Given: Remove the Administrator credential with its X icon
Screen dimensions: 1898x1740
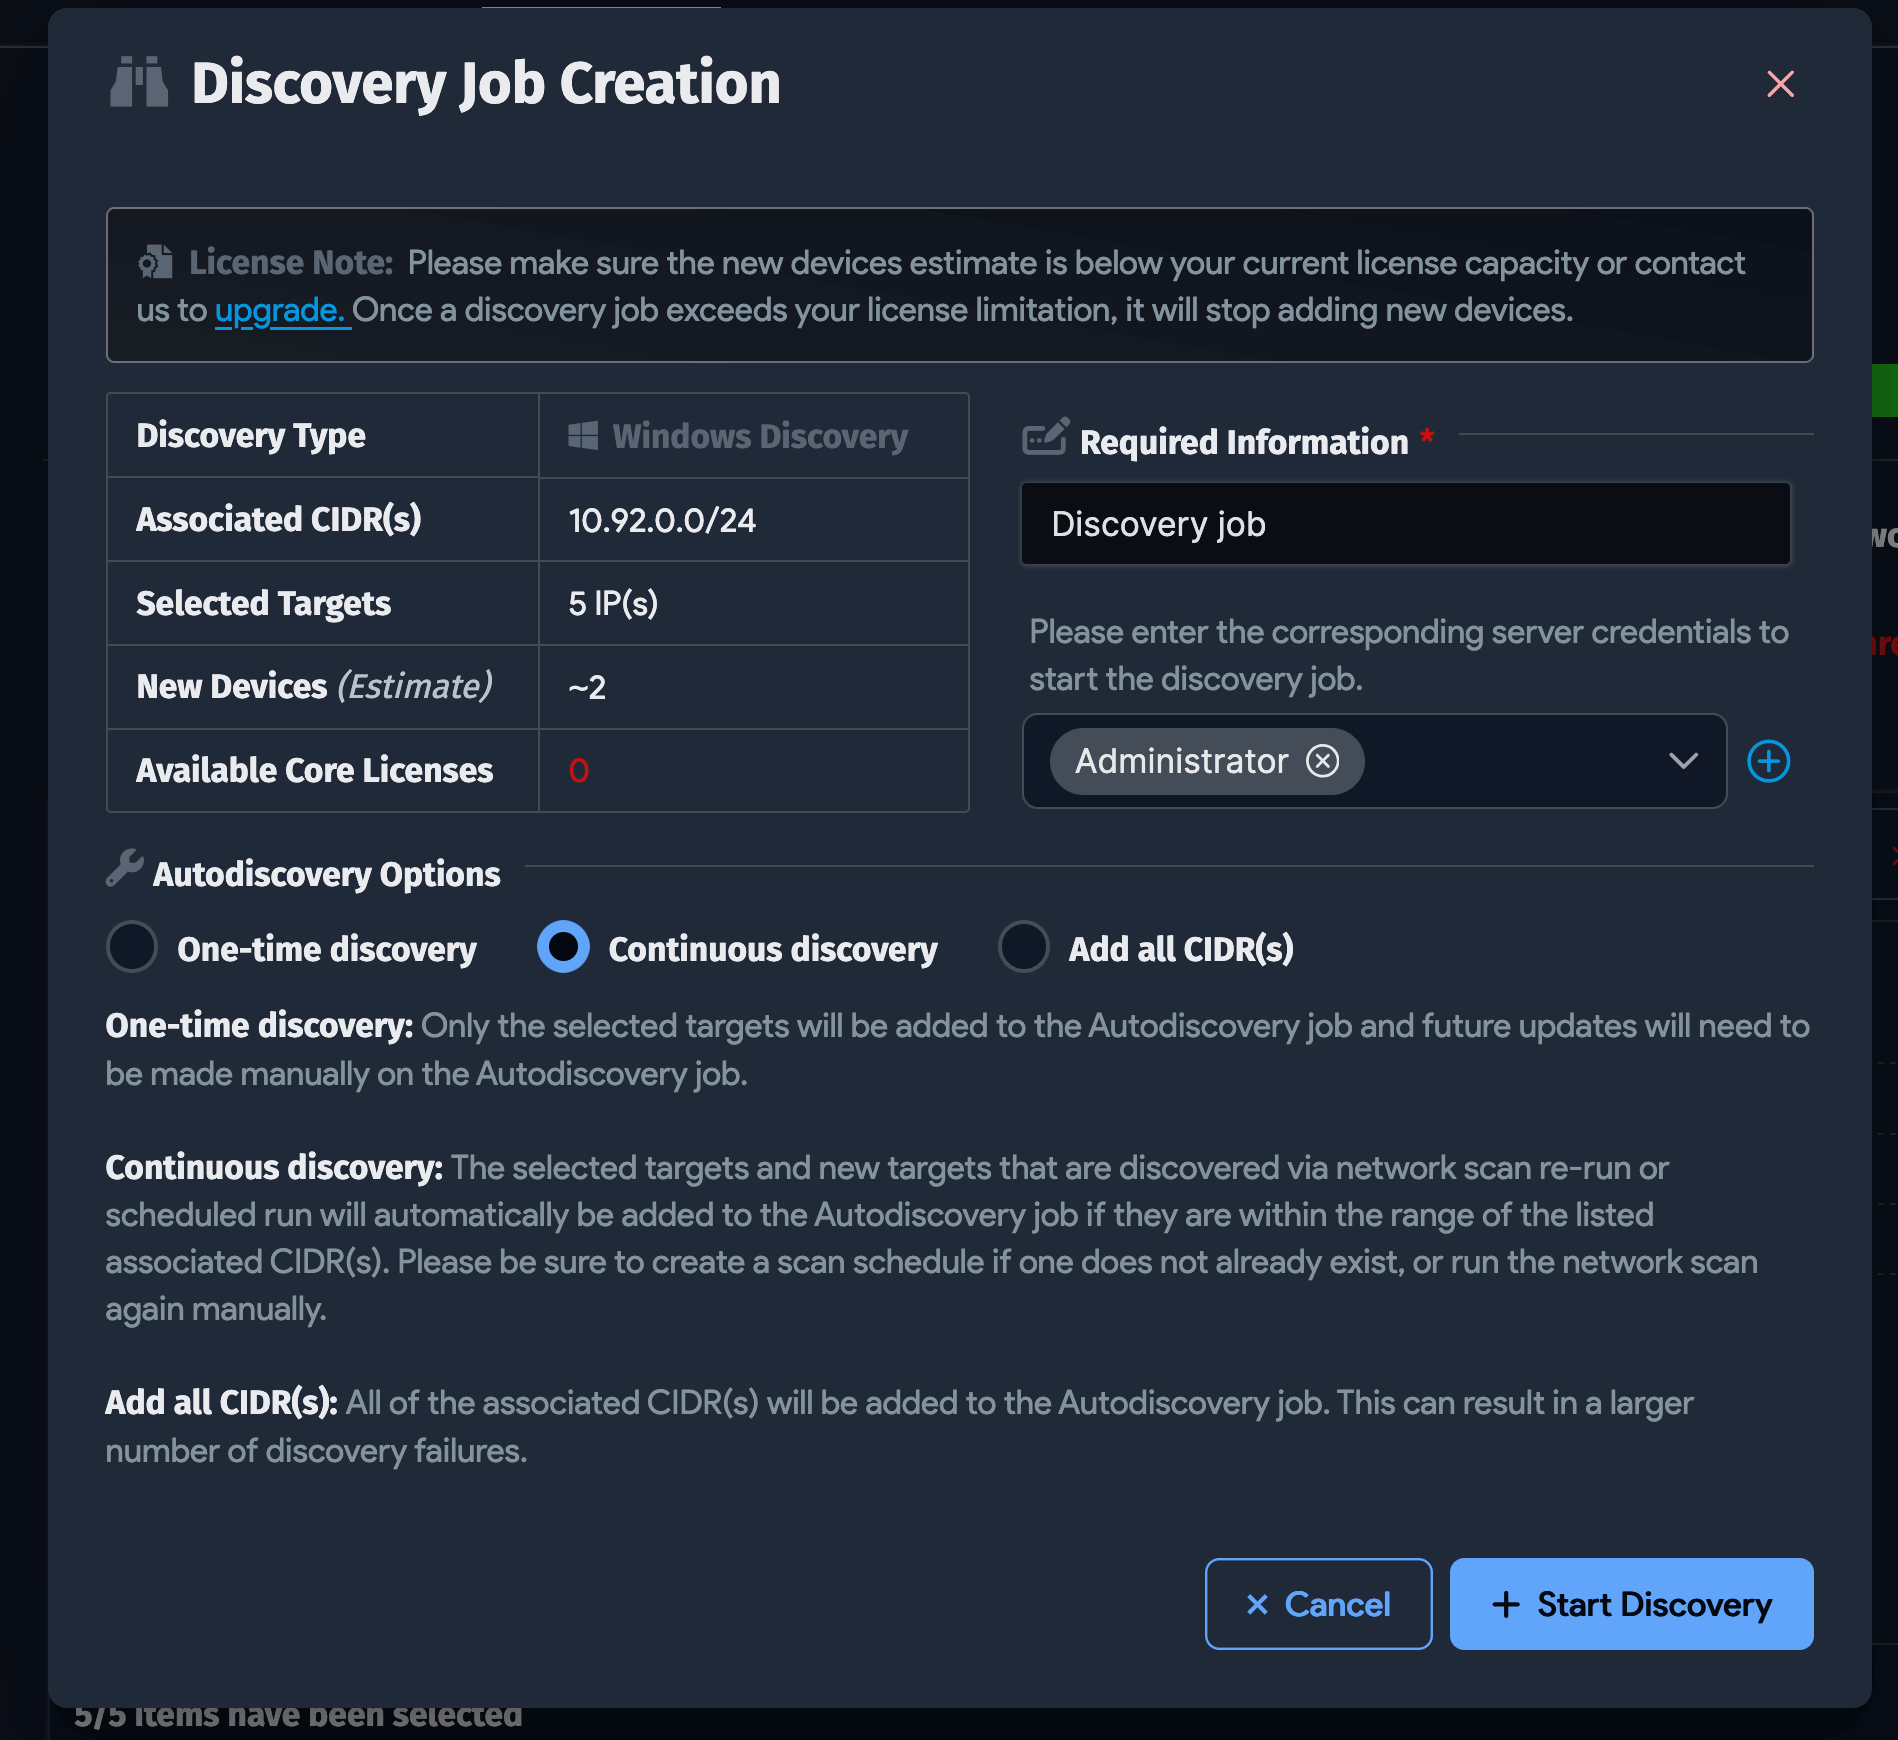Looking at the screenshot, I should click(x=1324, y=761).
